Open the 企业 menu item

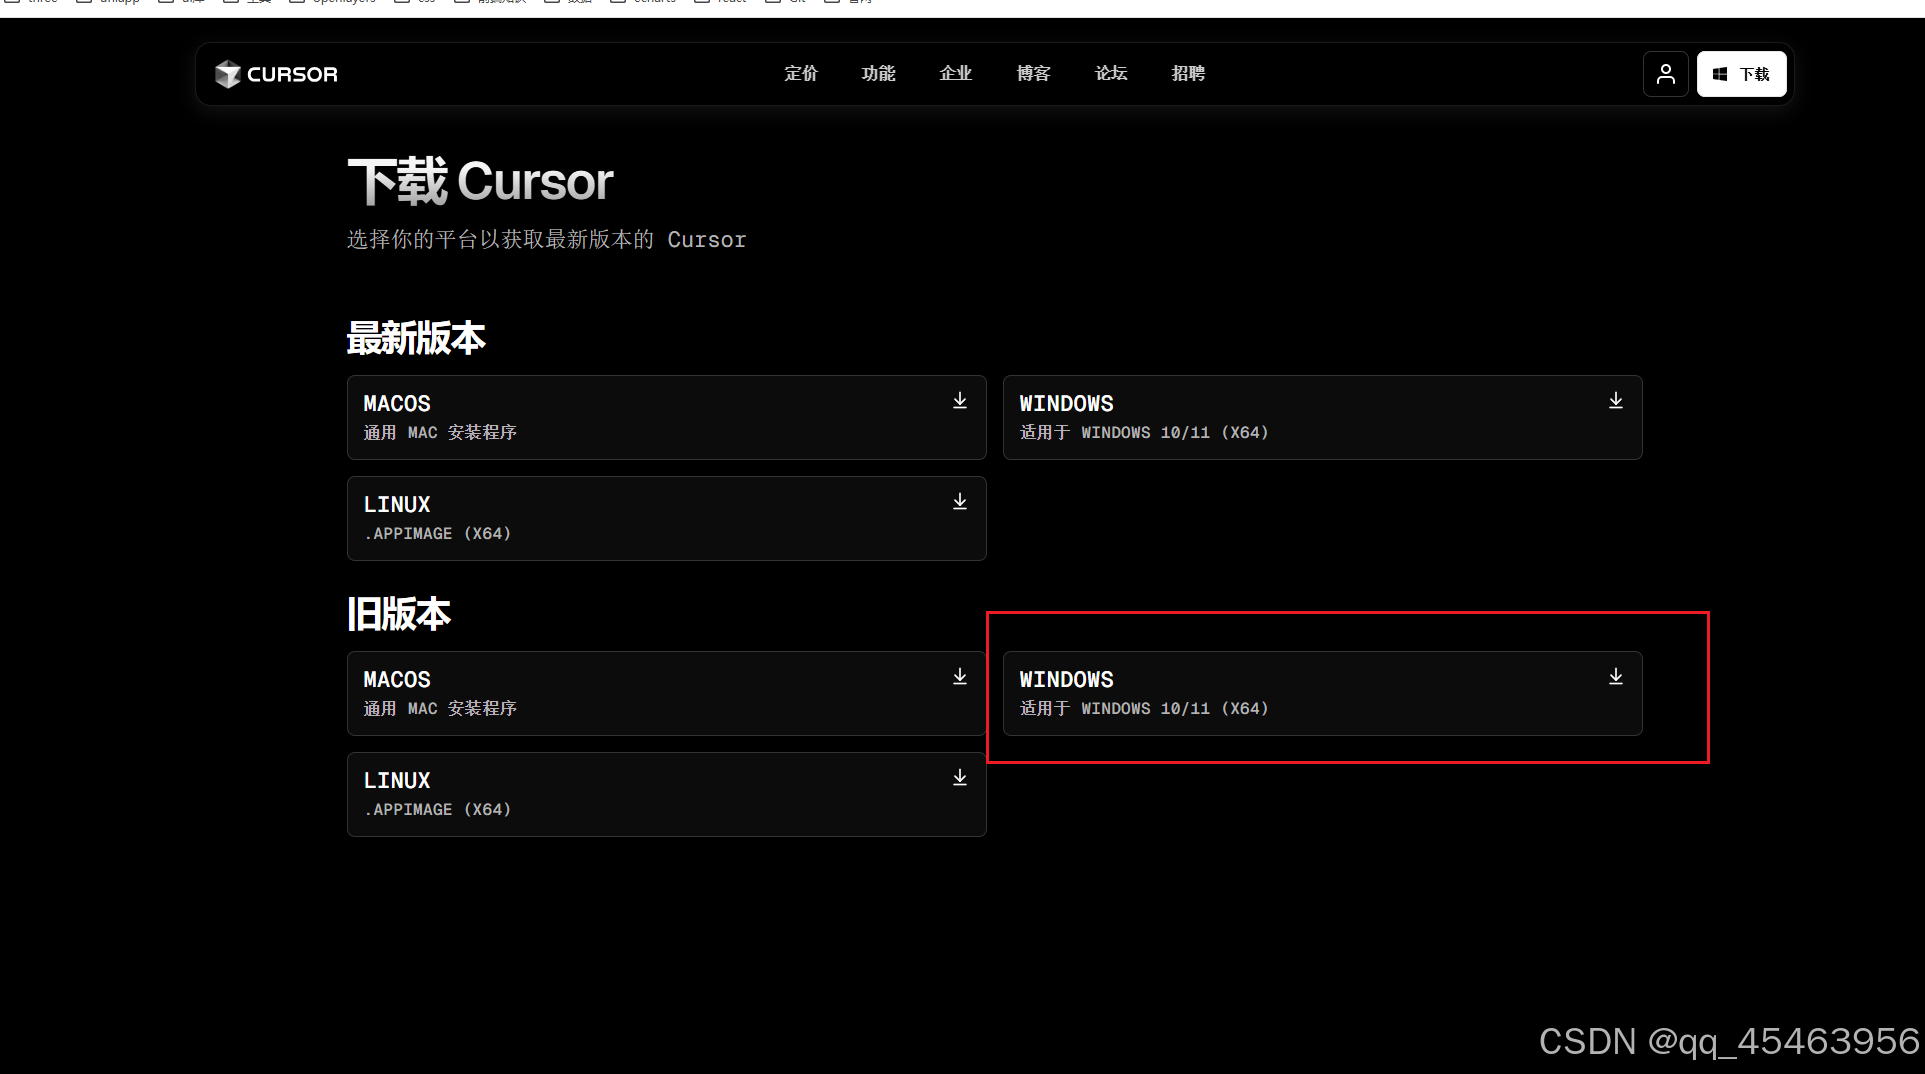click(x=956, y=74)
